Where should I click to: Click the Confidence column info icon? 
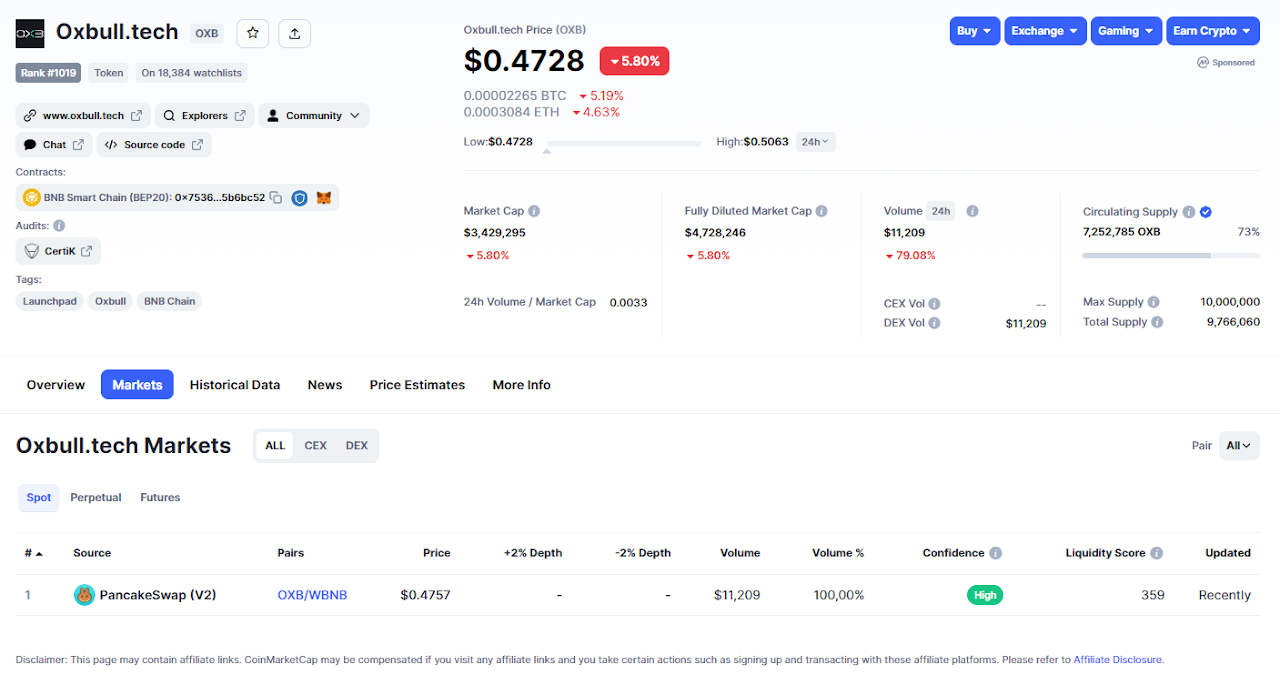tap(995, 553)
